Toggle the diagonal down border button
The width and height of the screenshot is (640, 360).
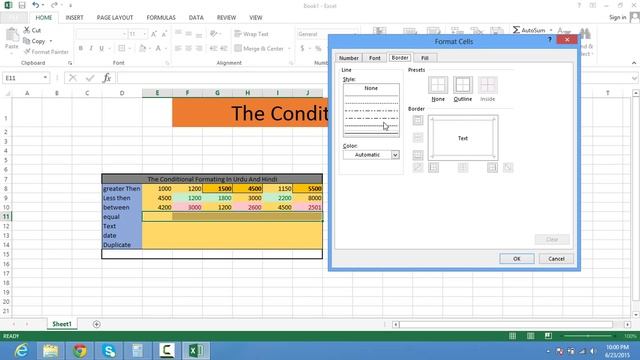point(508,167)
